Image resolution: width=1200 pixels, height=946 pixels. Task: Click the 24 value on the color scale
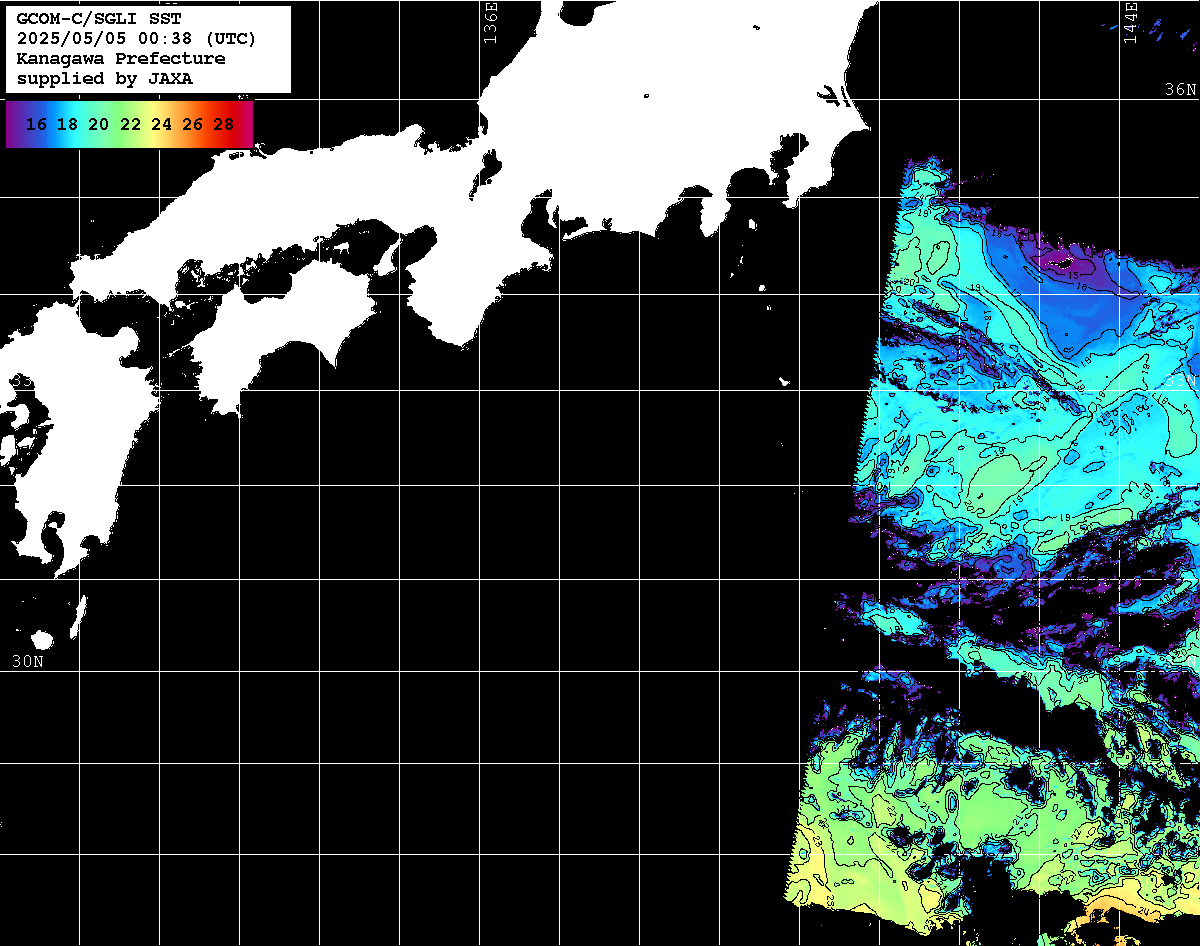click(161, 125)
